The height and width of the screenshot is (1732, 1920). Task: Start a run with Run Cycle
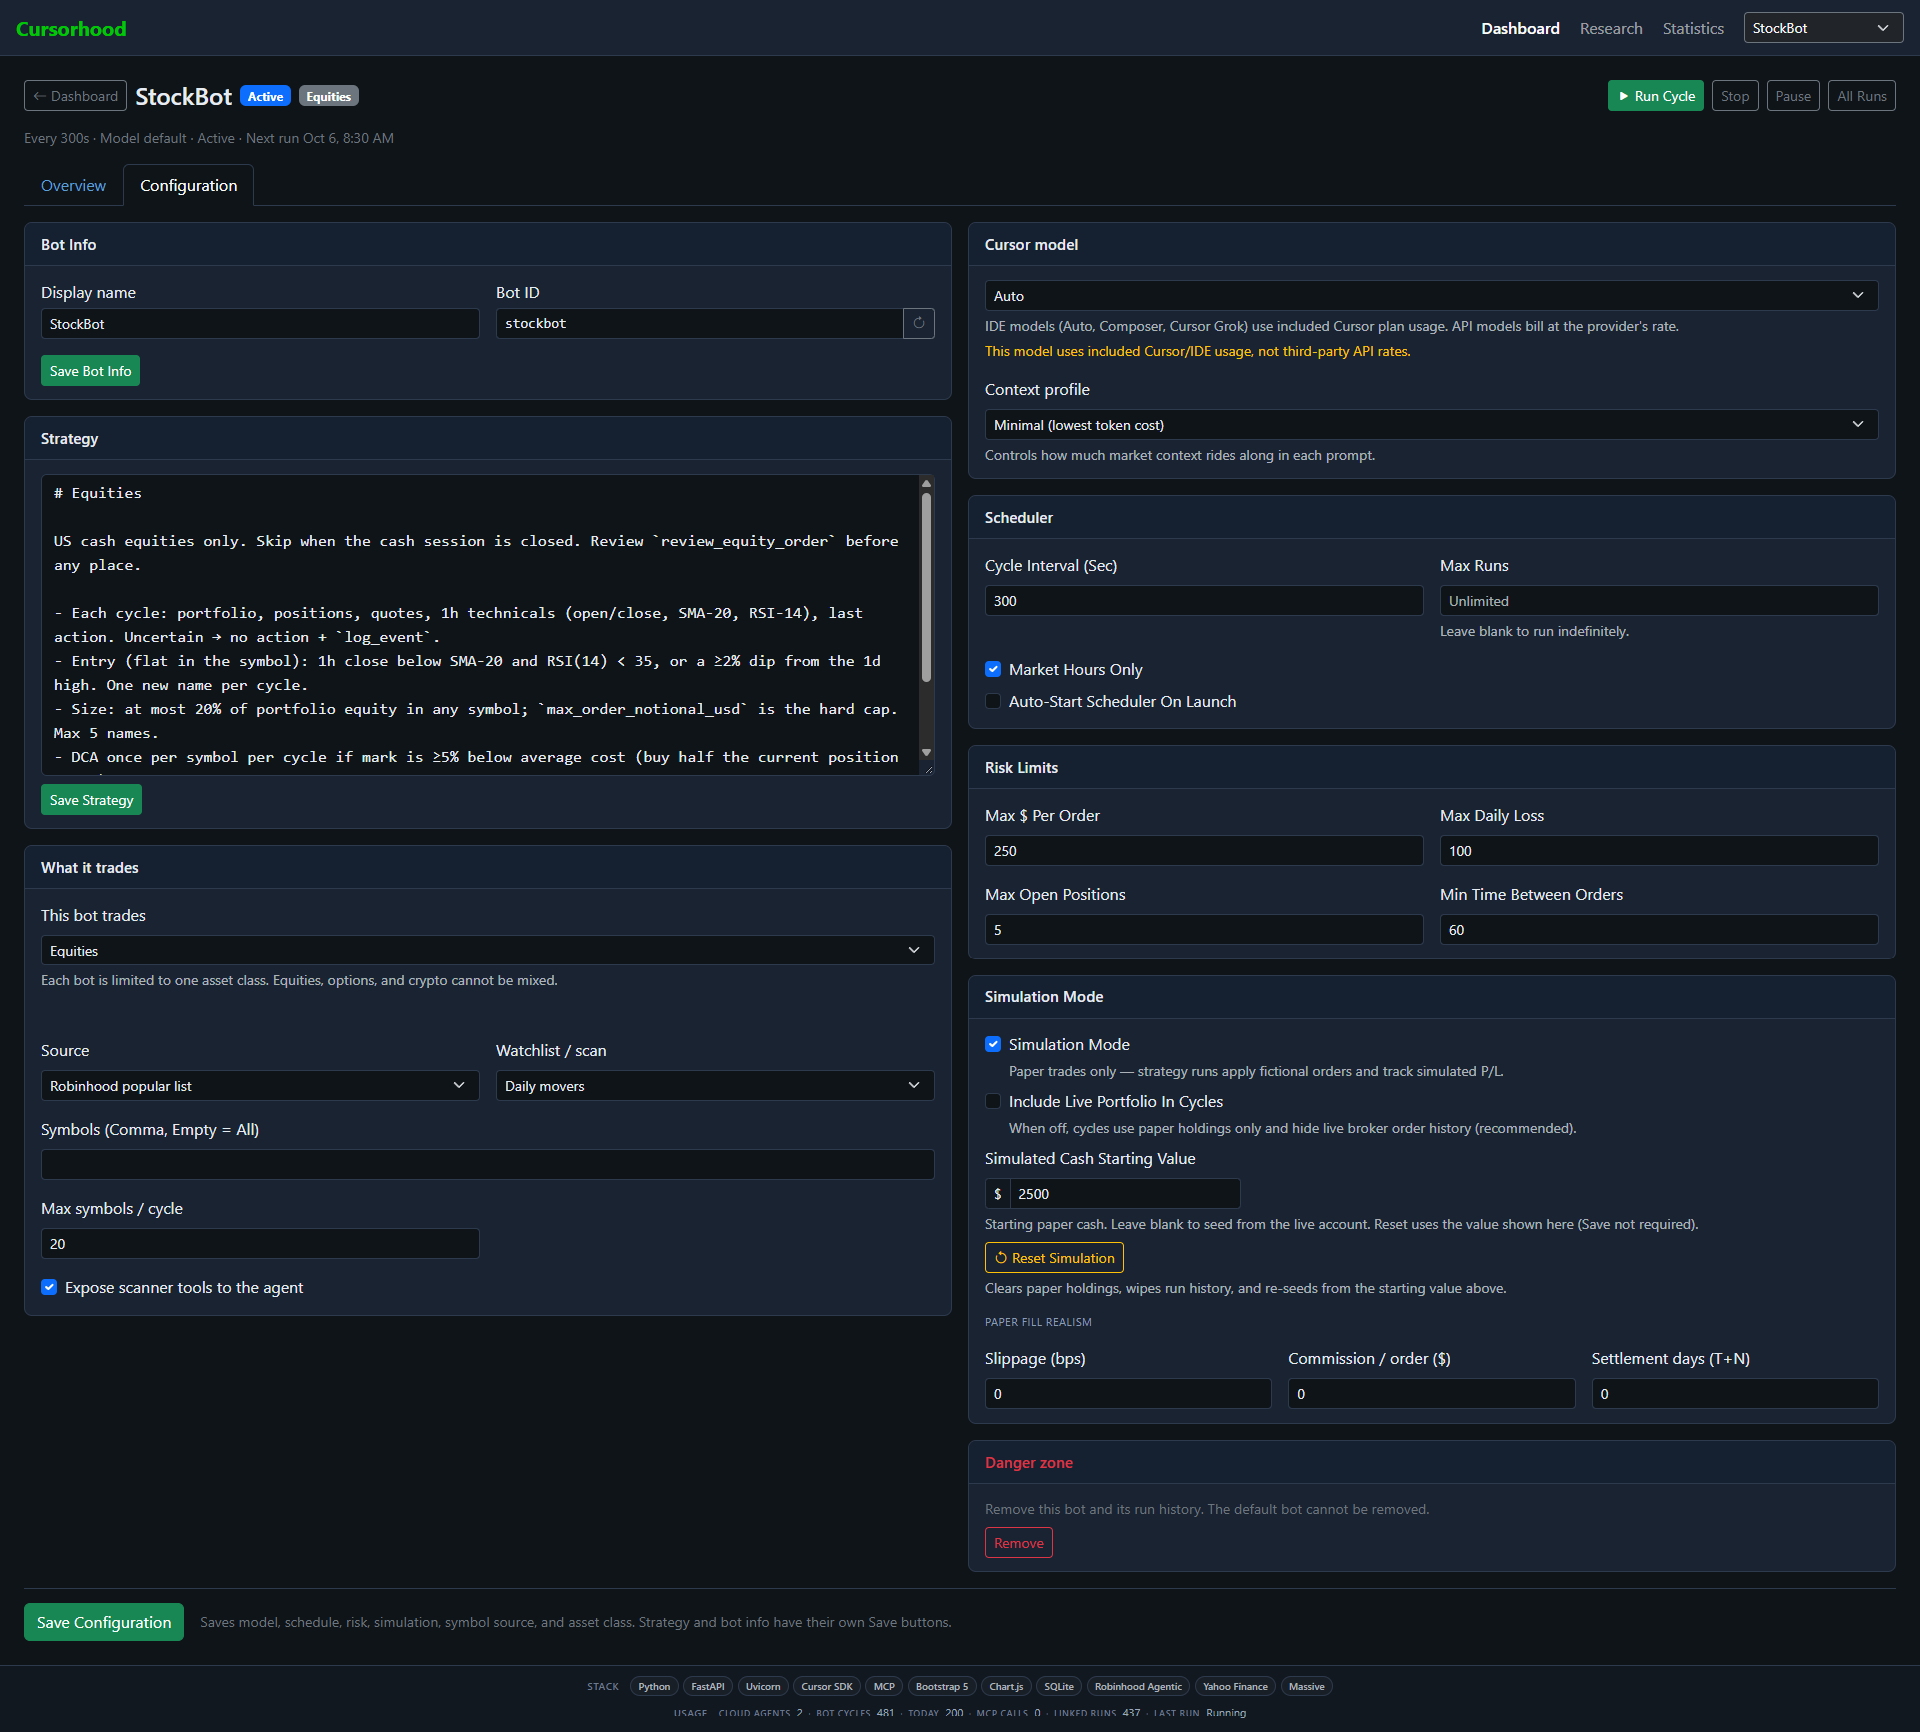pos(1655,96)
